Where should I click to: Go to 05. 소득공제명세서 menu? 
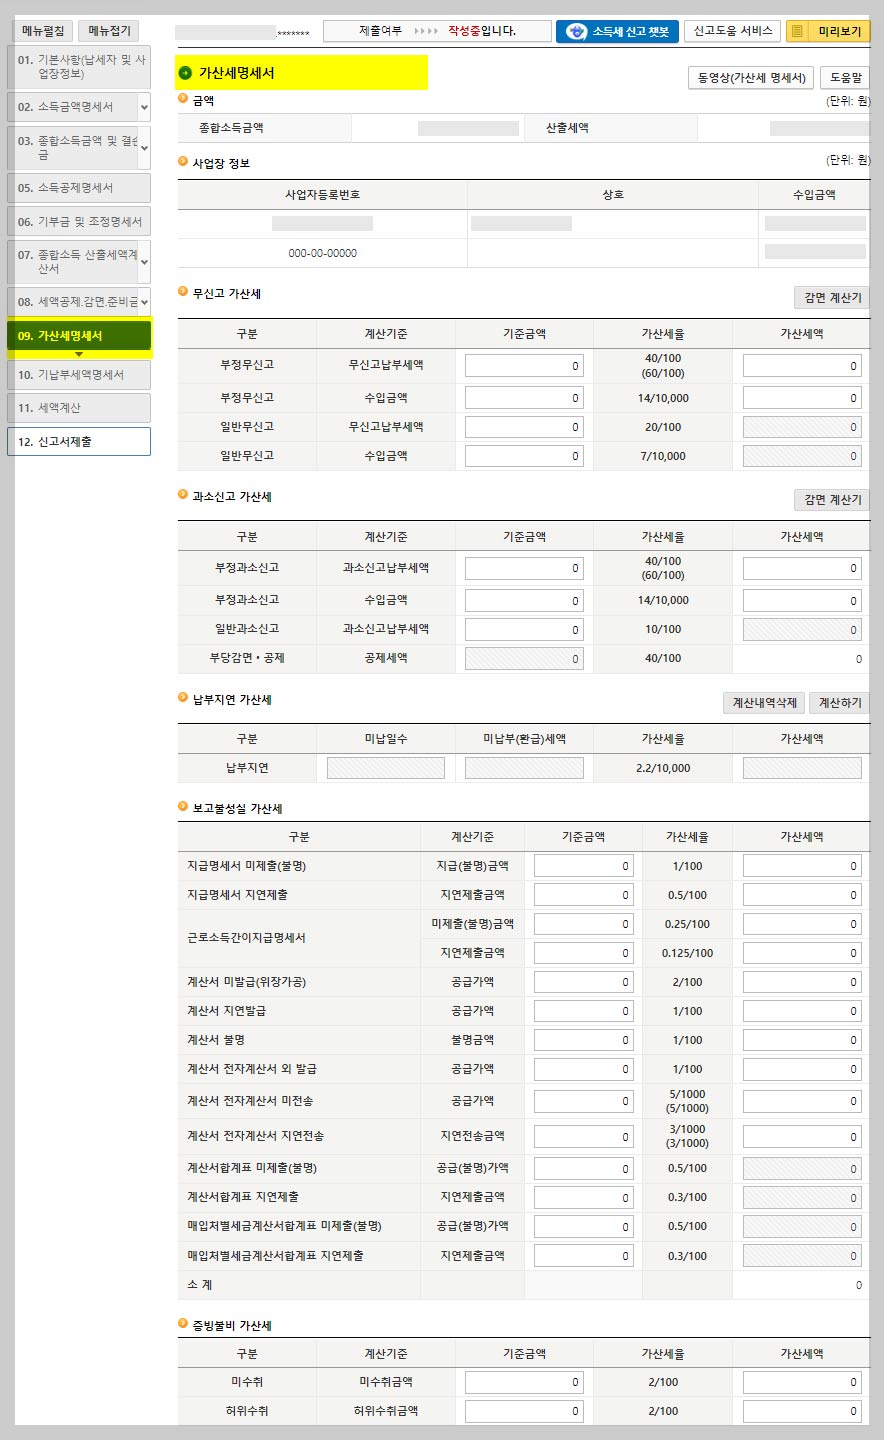[x=79, y=188]
